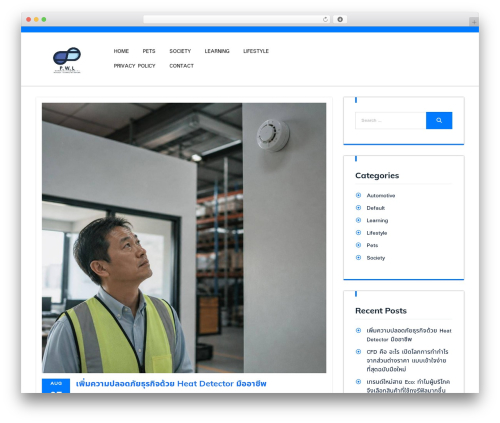The image size is (500, 423).
Task: Click the browser reload icon
Action: [325, 19]
